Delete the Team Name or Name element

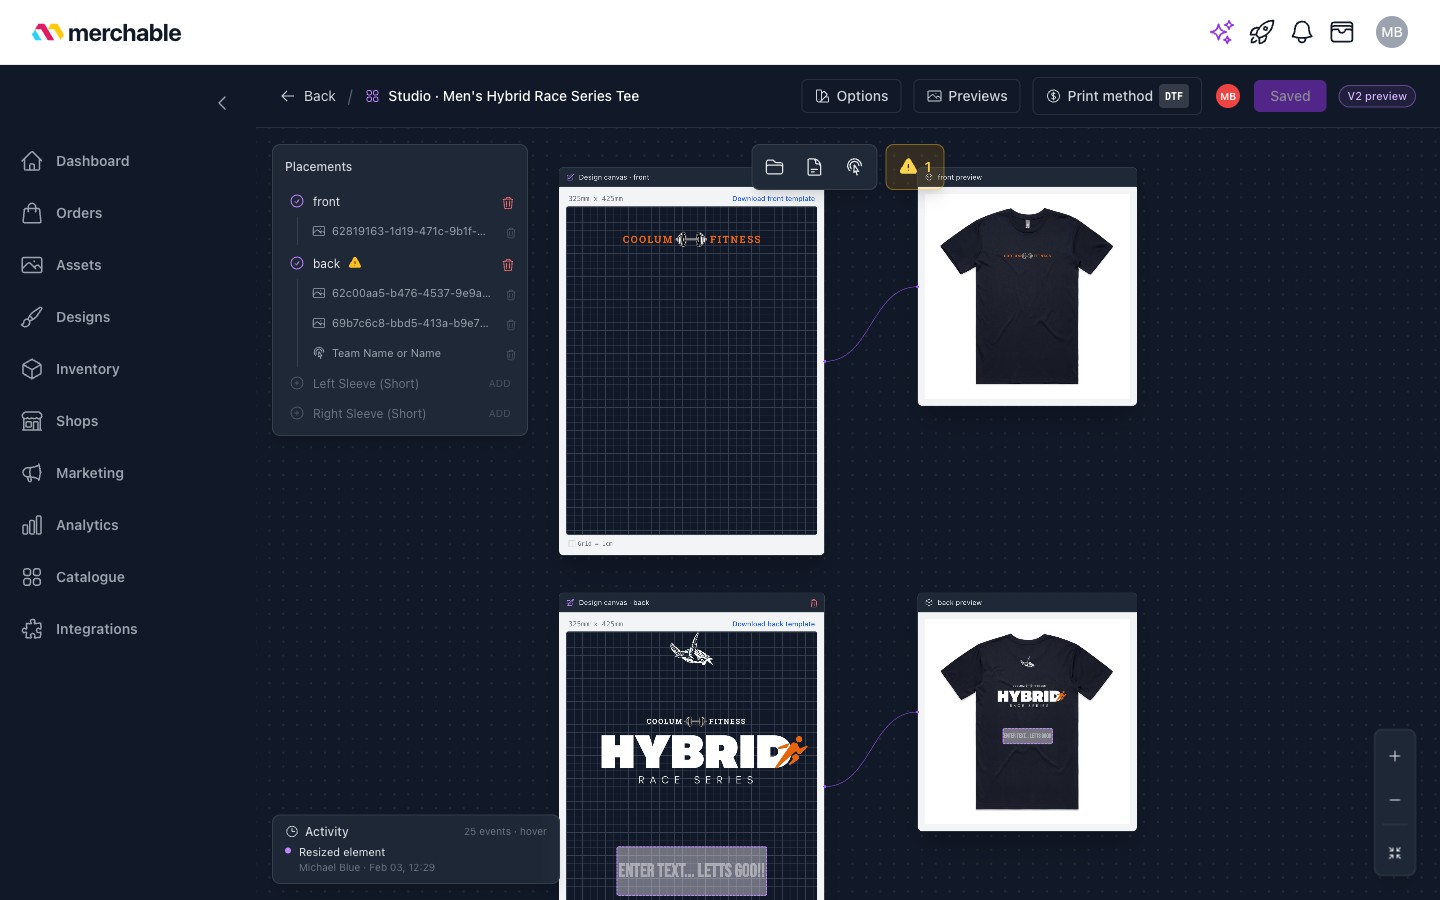pos(511,354)
